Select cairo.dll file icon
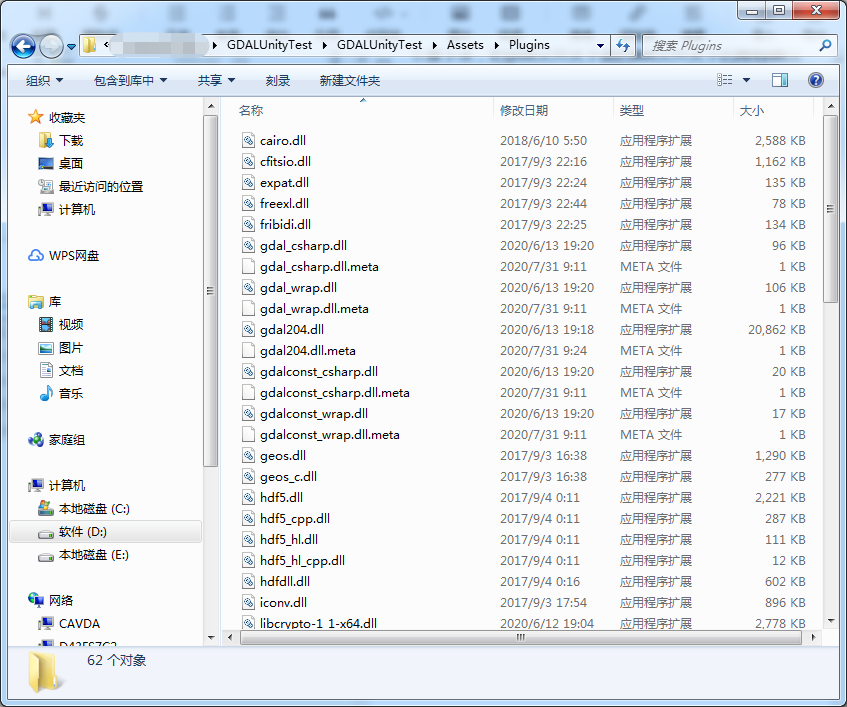This screenshot has width=847, height=707. (248, 140)
